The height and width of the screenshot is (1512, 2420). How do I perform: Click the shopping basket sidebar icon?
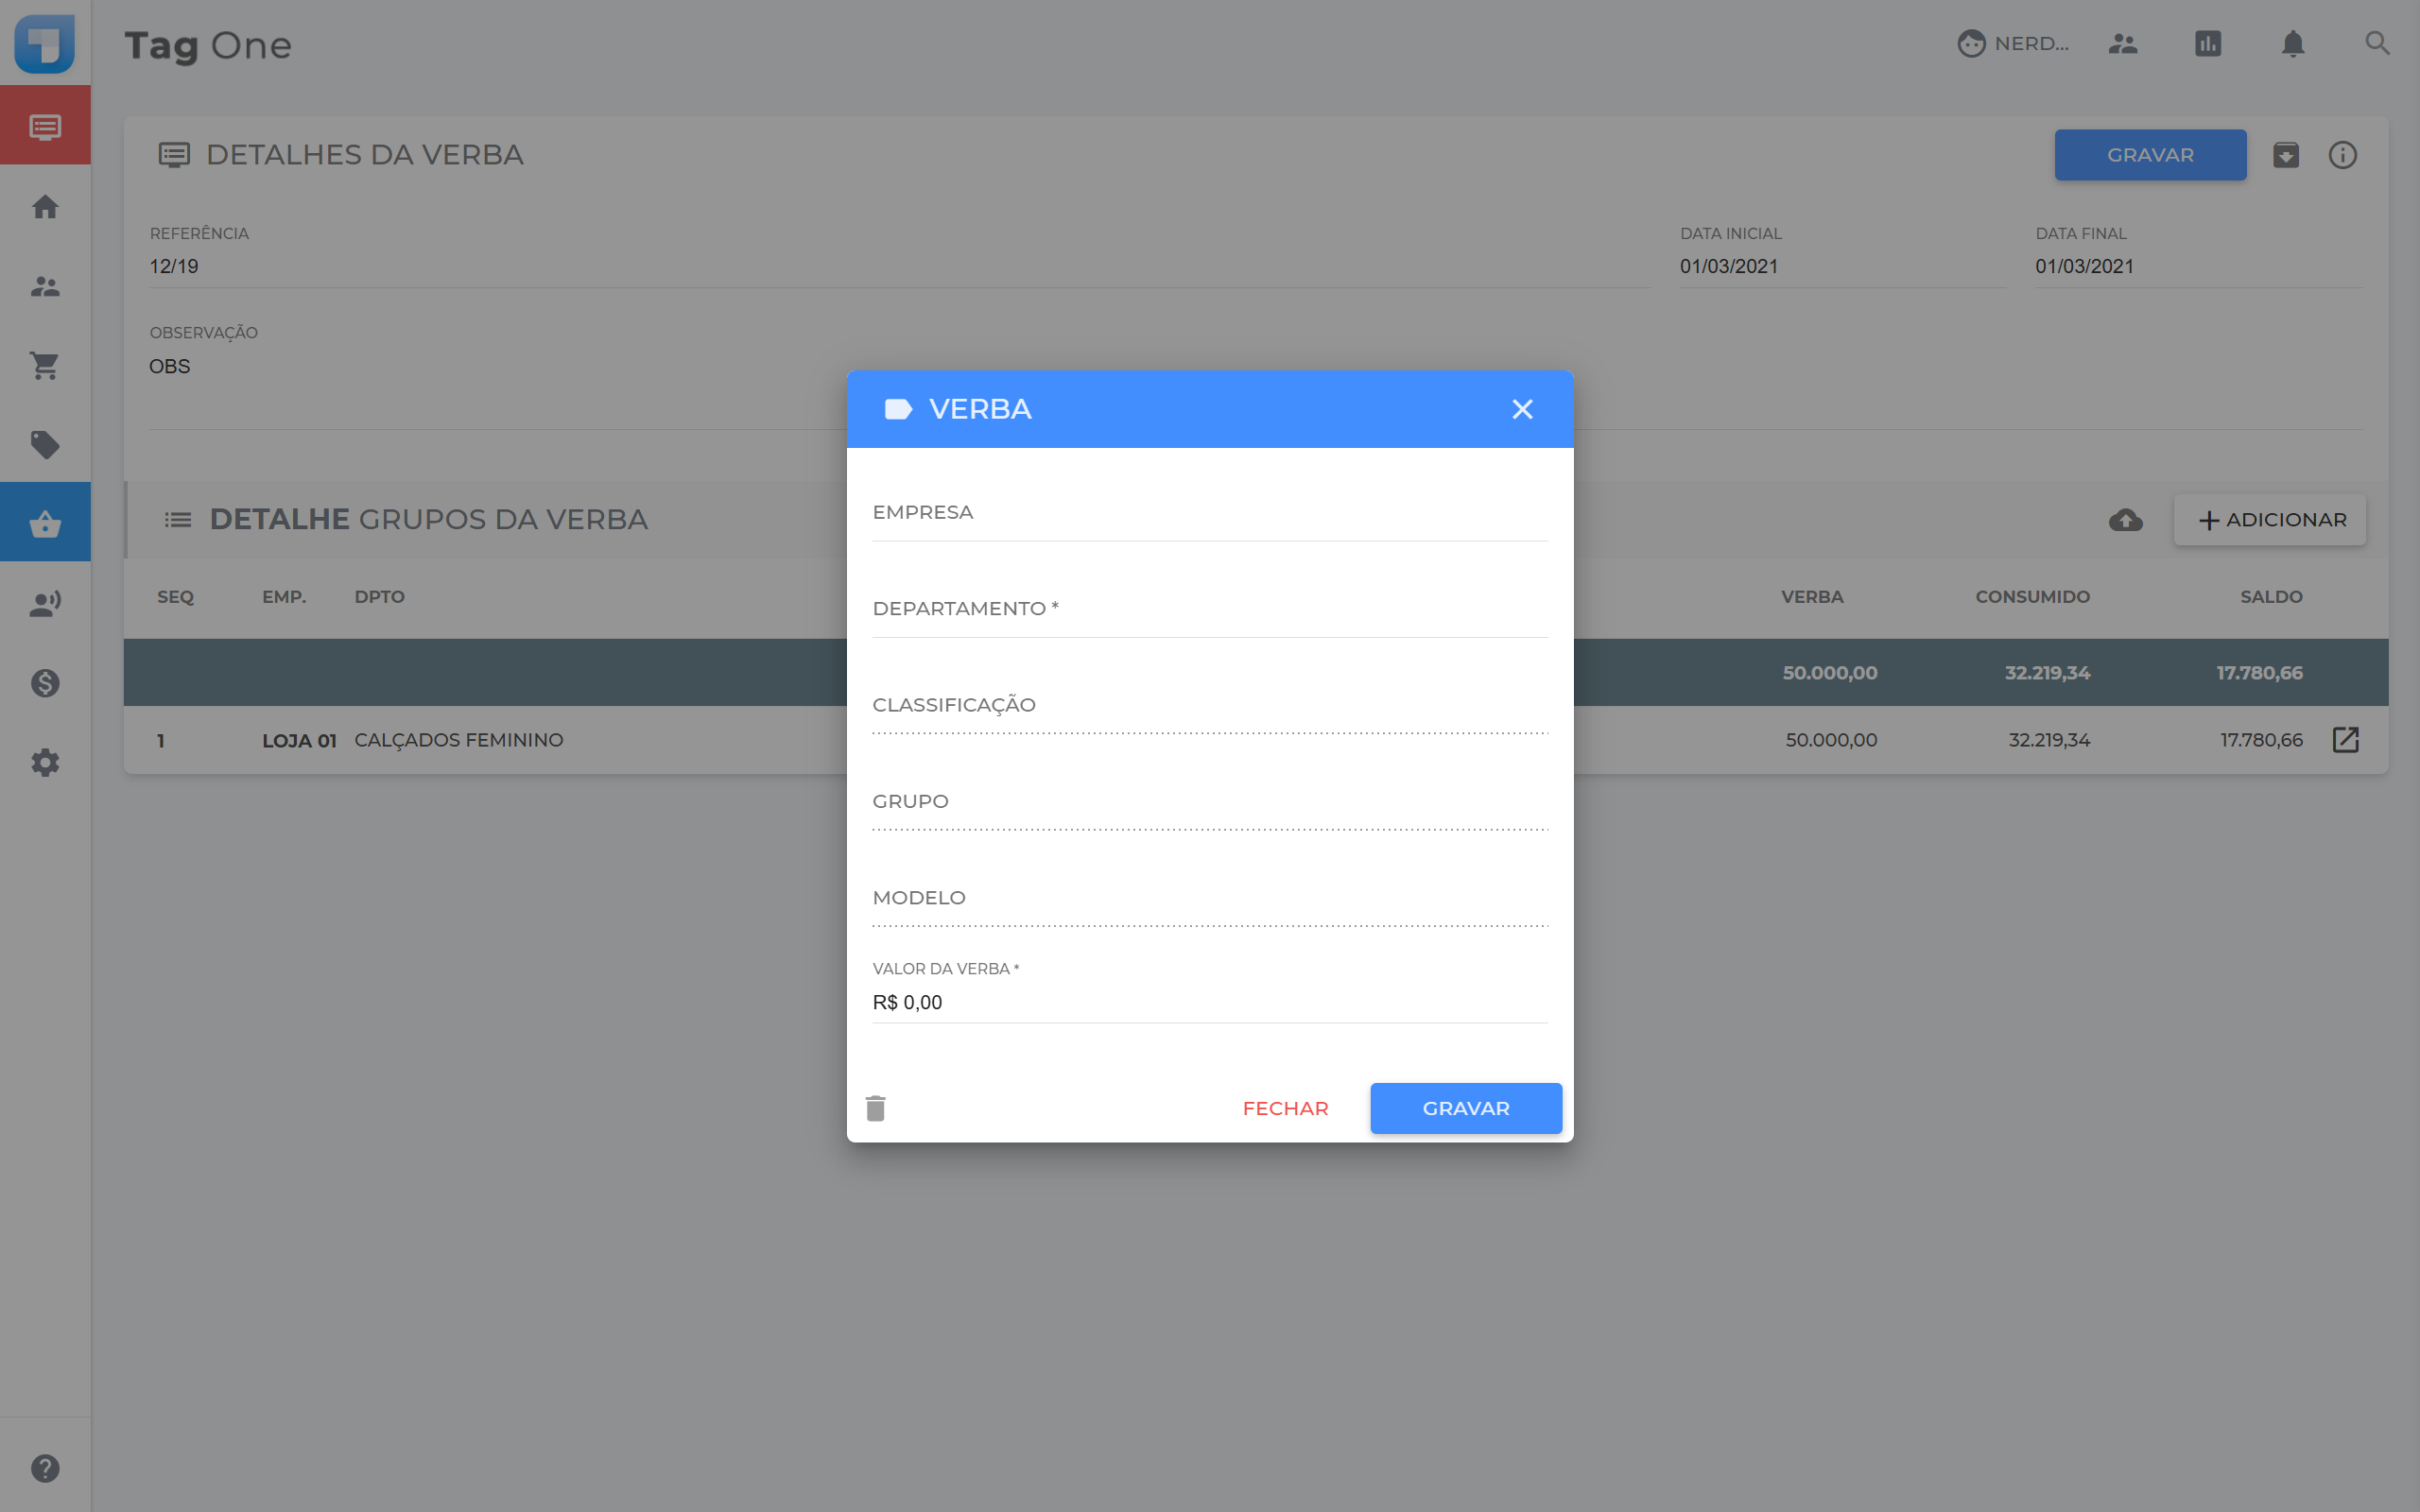pyautogui.click(x=45, y=523)
